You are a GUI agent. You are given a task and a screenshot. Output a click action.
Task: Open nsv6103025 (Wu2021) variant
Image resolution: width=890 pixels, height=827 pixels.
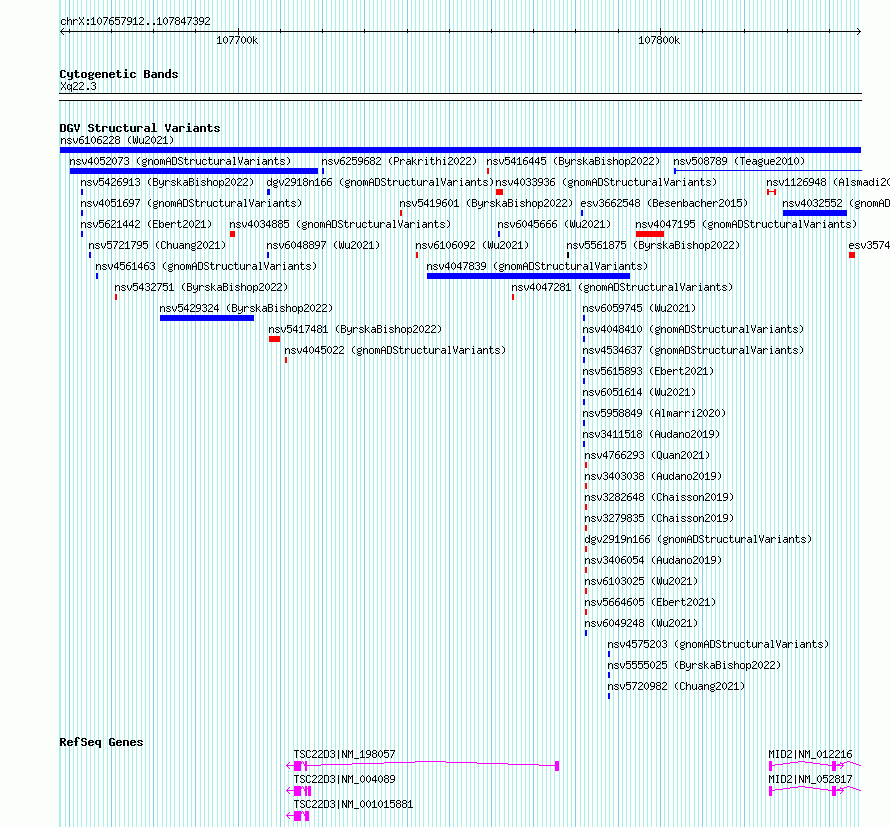point(641,581)
